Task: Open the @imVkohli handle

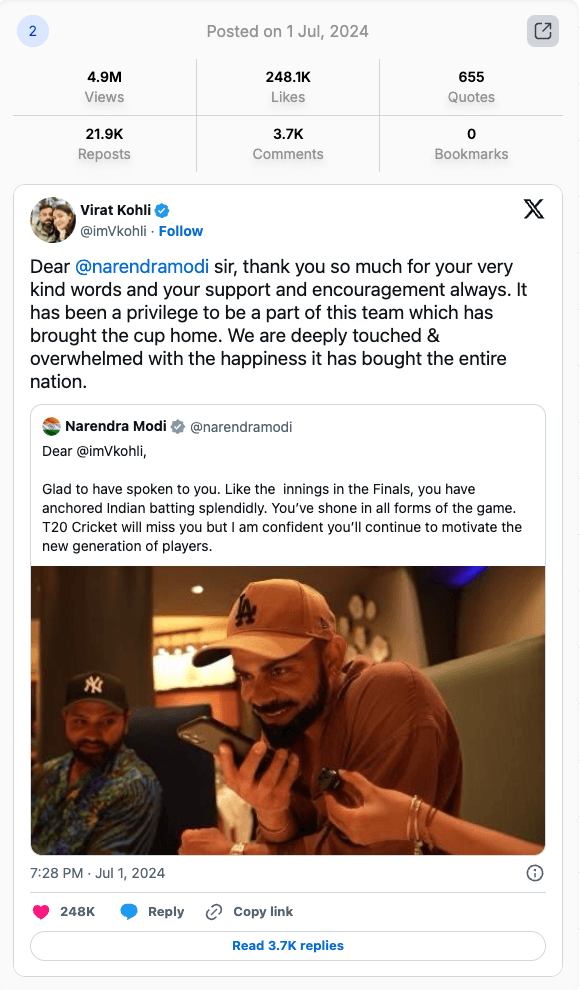Action: 114,231
